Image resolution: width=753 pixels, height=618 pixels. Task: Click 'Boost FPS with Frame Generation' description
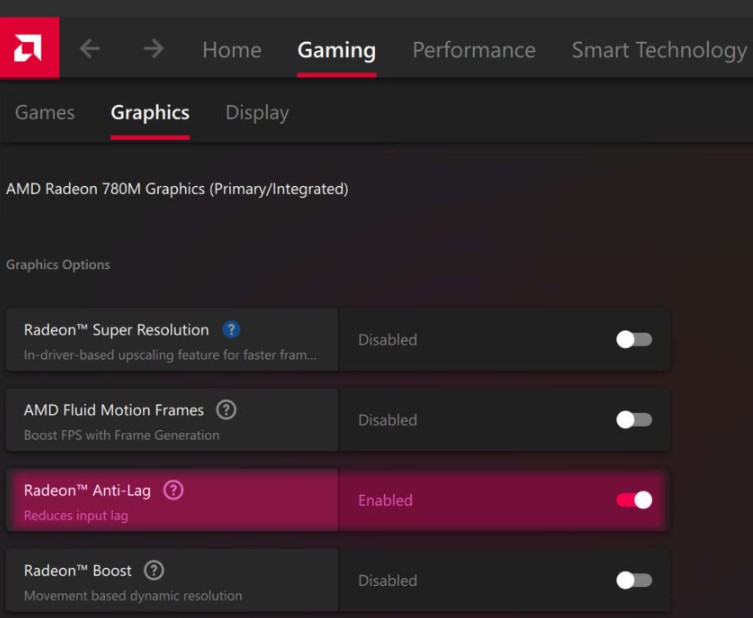click(122, 435)
